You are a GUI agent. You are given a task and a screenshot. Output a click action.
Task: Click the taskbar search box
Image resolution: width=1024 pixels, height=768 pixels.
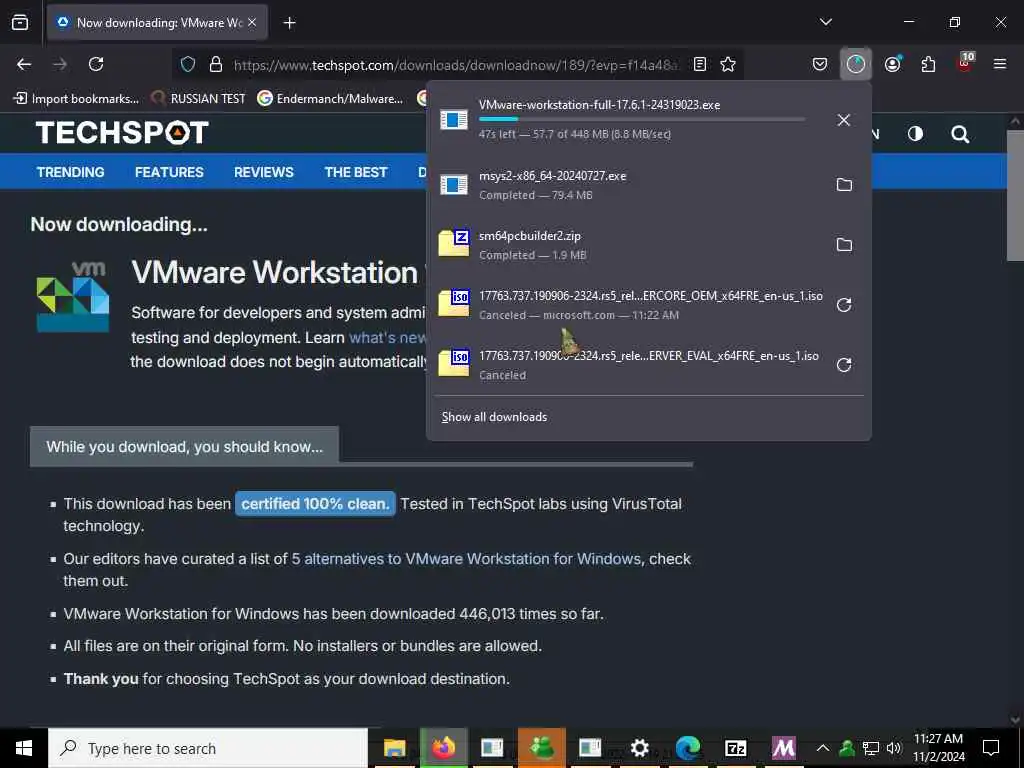[x=208, y=748]
